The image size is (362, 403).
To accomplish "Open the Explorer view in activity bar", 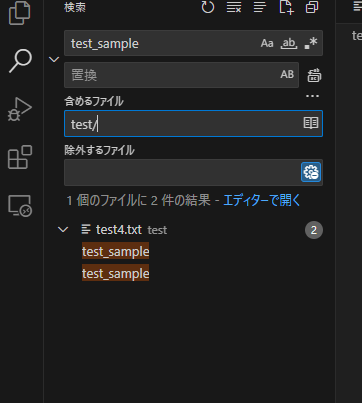I will click(x=19, y=13).
